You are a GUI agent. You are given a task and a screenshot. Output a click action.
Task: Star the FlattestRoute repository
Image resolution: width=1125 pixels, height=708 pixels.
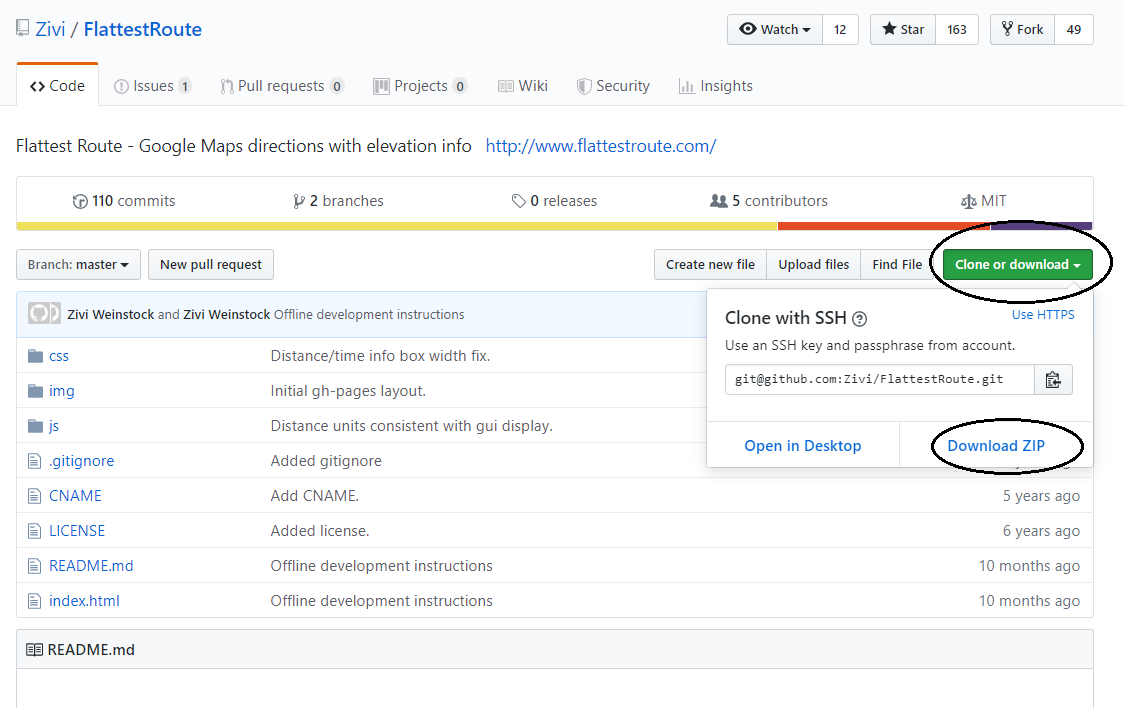coord(903,29)
